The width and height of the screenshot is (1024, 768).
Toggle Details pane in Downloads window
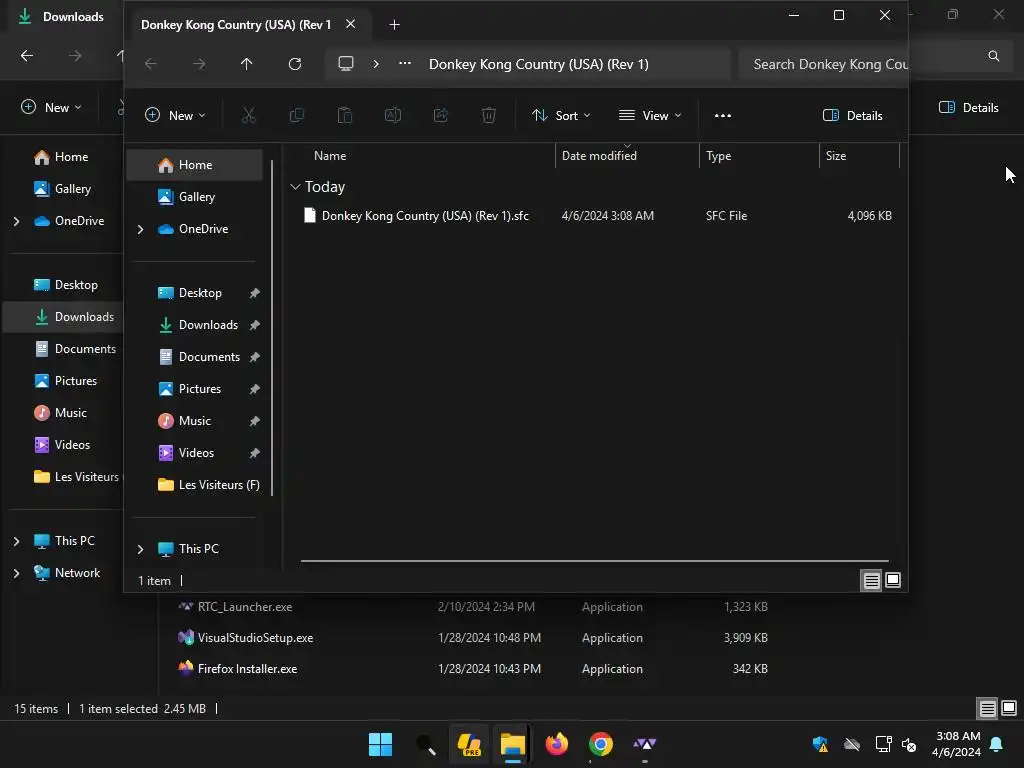pyautogui.click(x=968, y=108)
